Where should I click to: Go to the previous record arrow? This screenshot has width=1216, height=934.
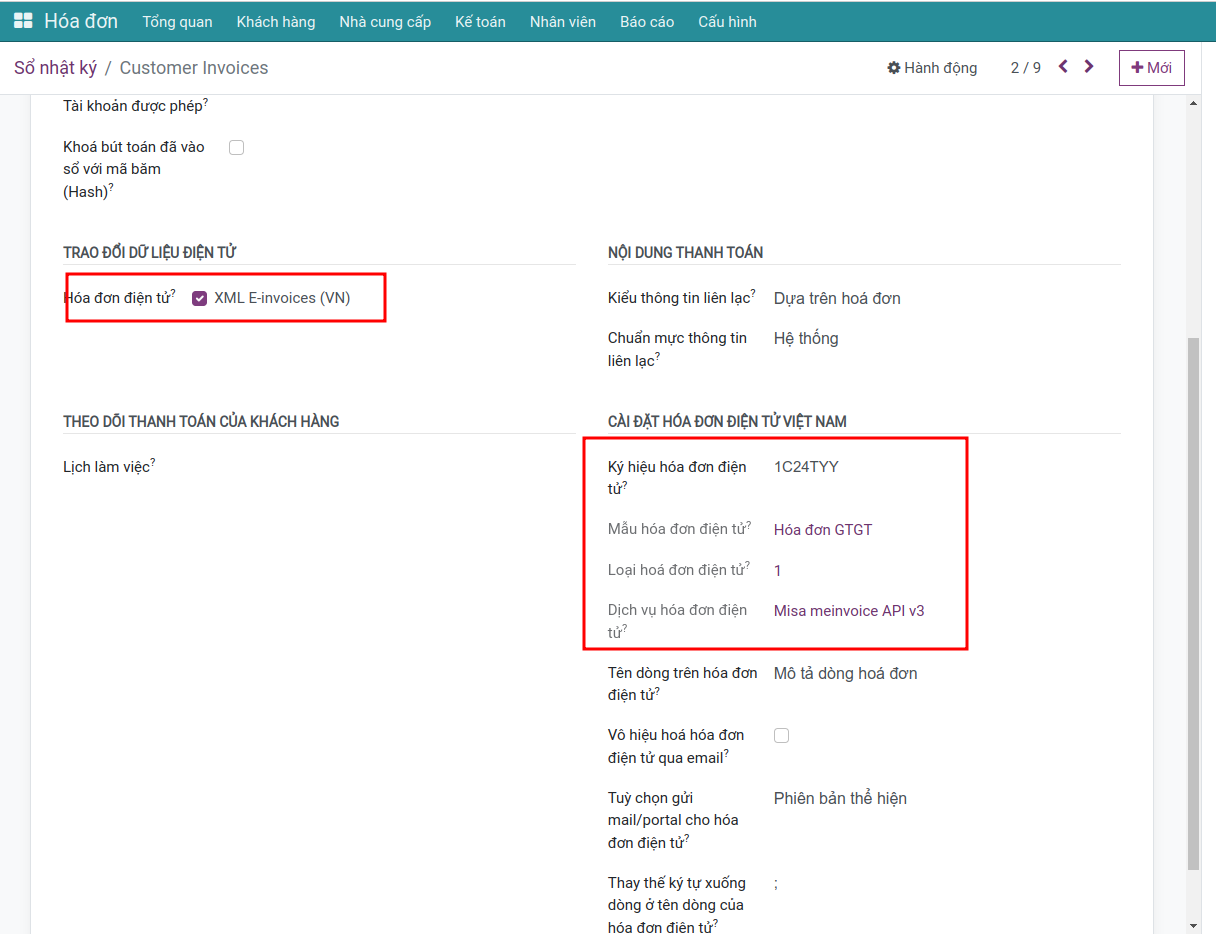tap(1063, 67)
